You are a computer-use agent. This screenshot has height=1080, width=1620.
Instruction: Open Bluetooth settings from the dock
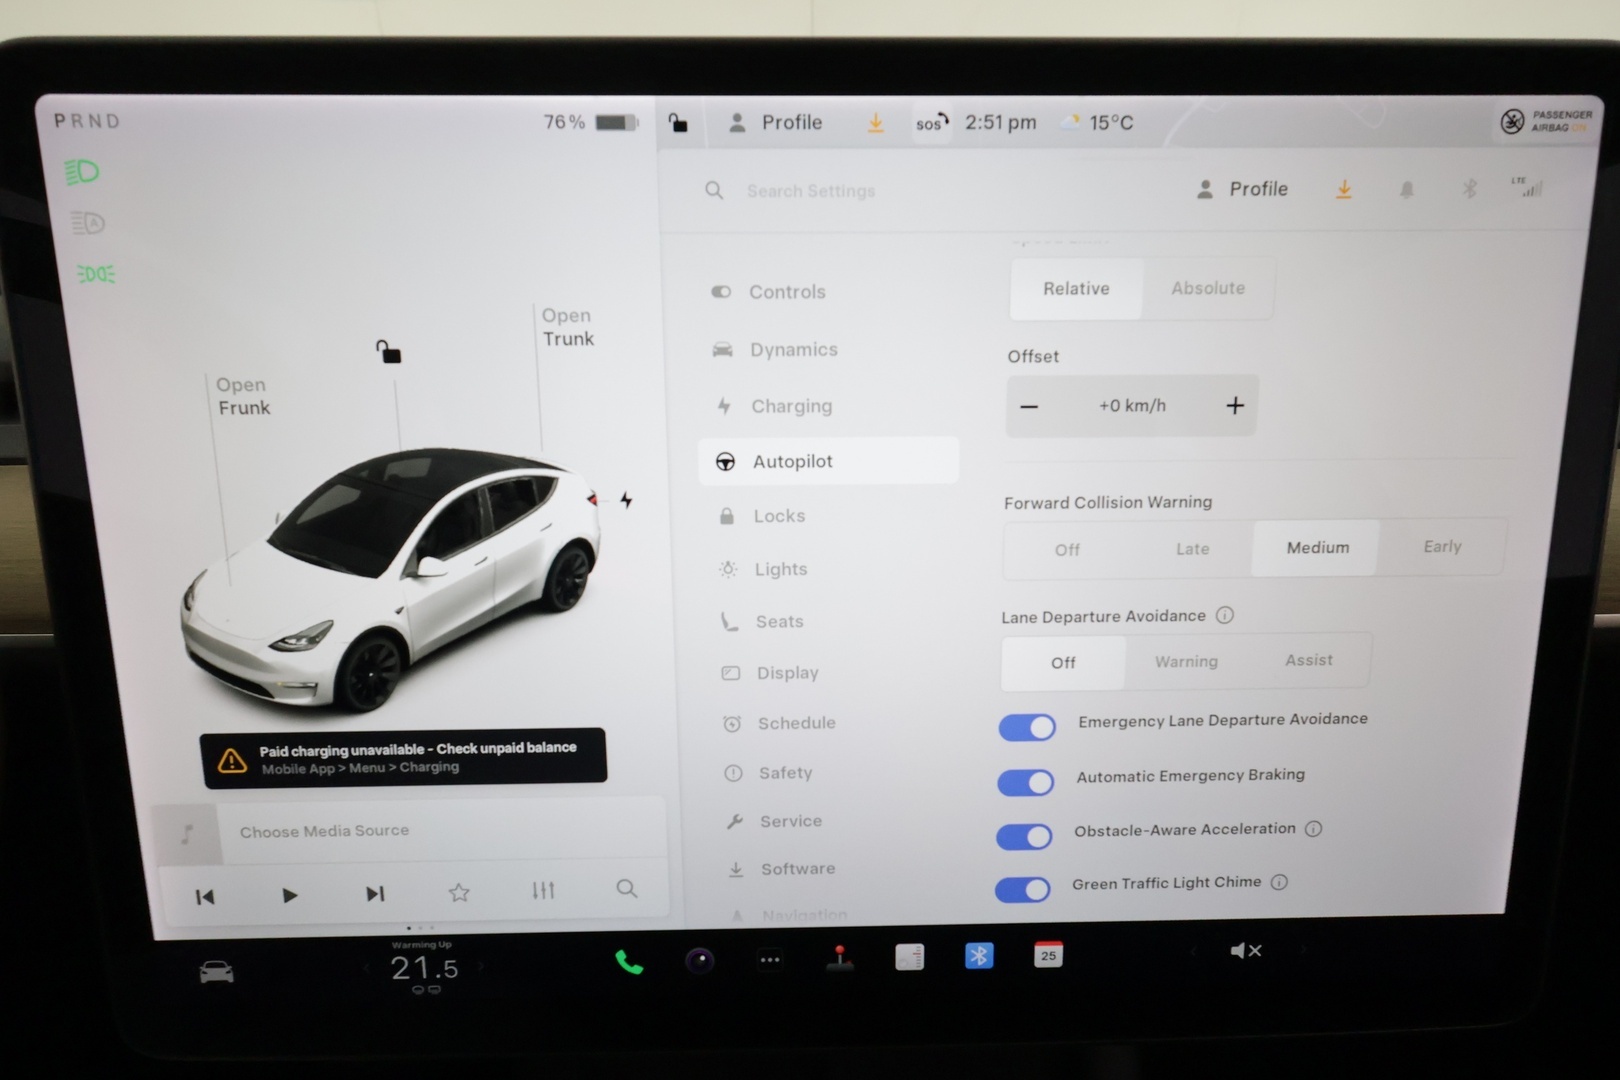click(979, 956)
